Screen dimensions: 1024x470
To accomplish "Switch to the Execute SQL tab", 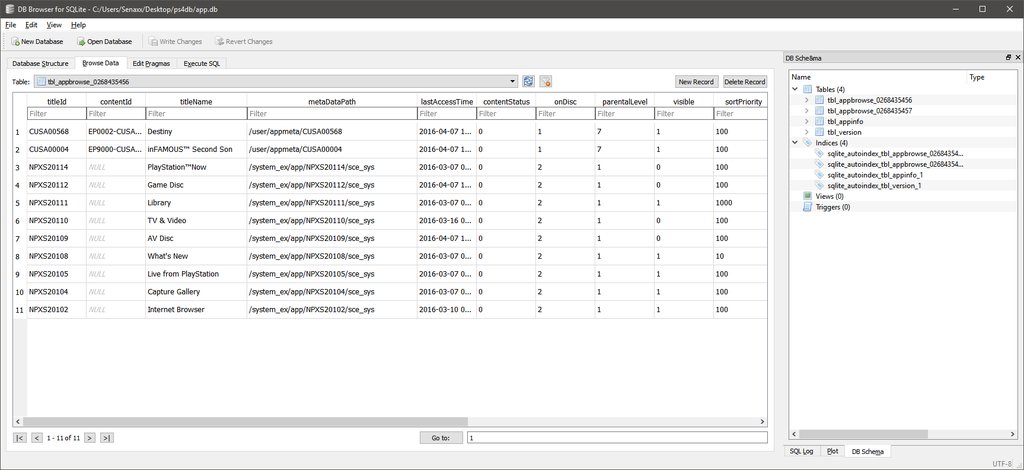I will (x=202, y=63).
